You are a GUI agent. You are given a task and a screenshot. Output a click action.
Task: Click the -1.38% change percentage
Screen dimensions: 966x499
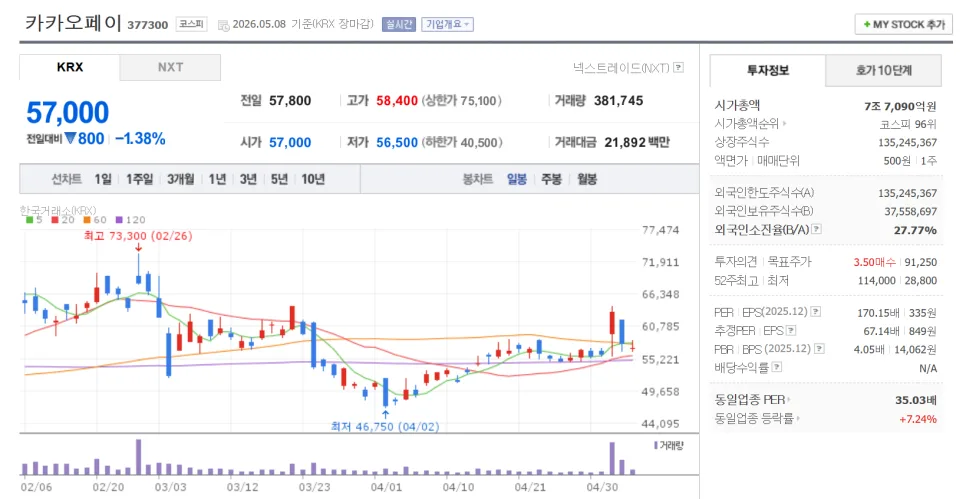pos(140,139)
